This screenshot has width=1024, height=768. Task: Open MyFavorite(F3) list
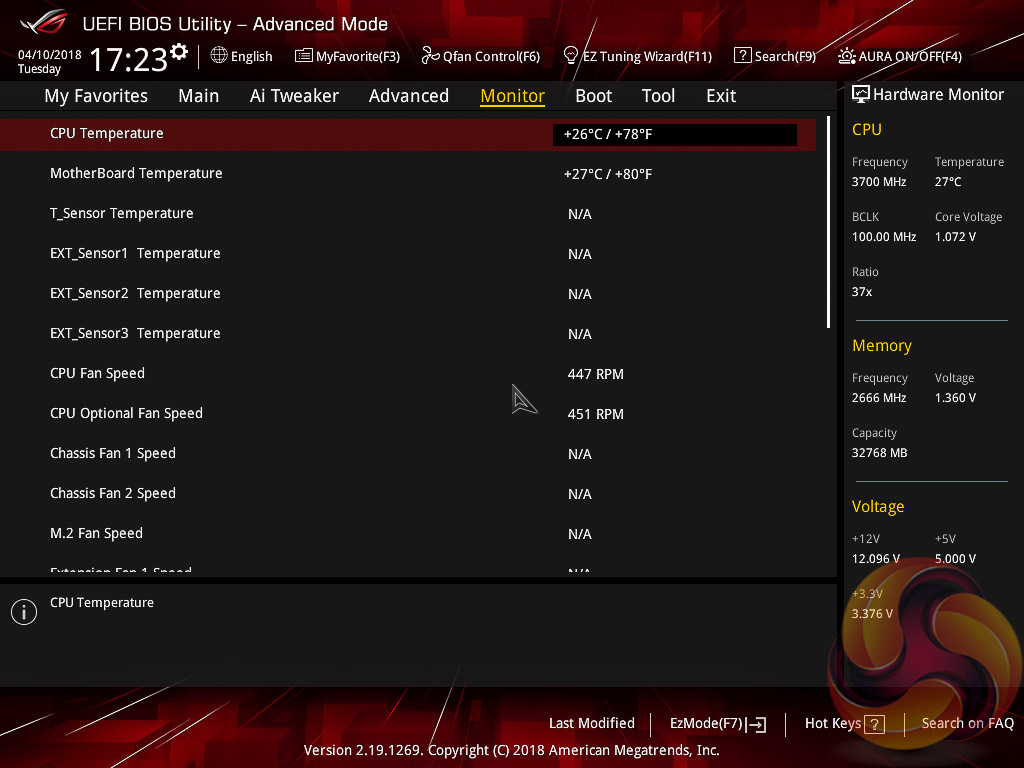pyautogui.click(x=347, y=56)
